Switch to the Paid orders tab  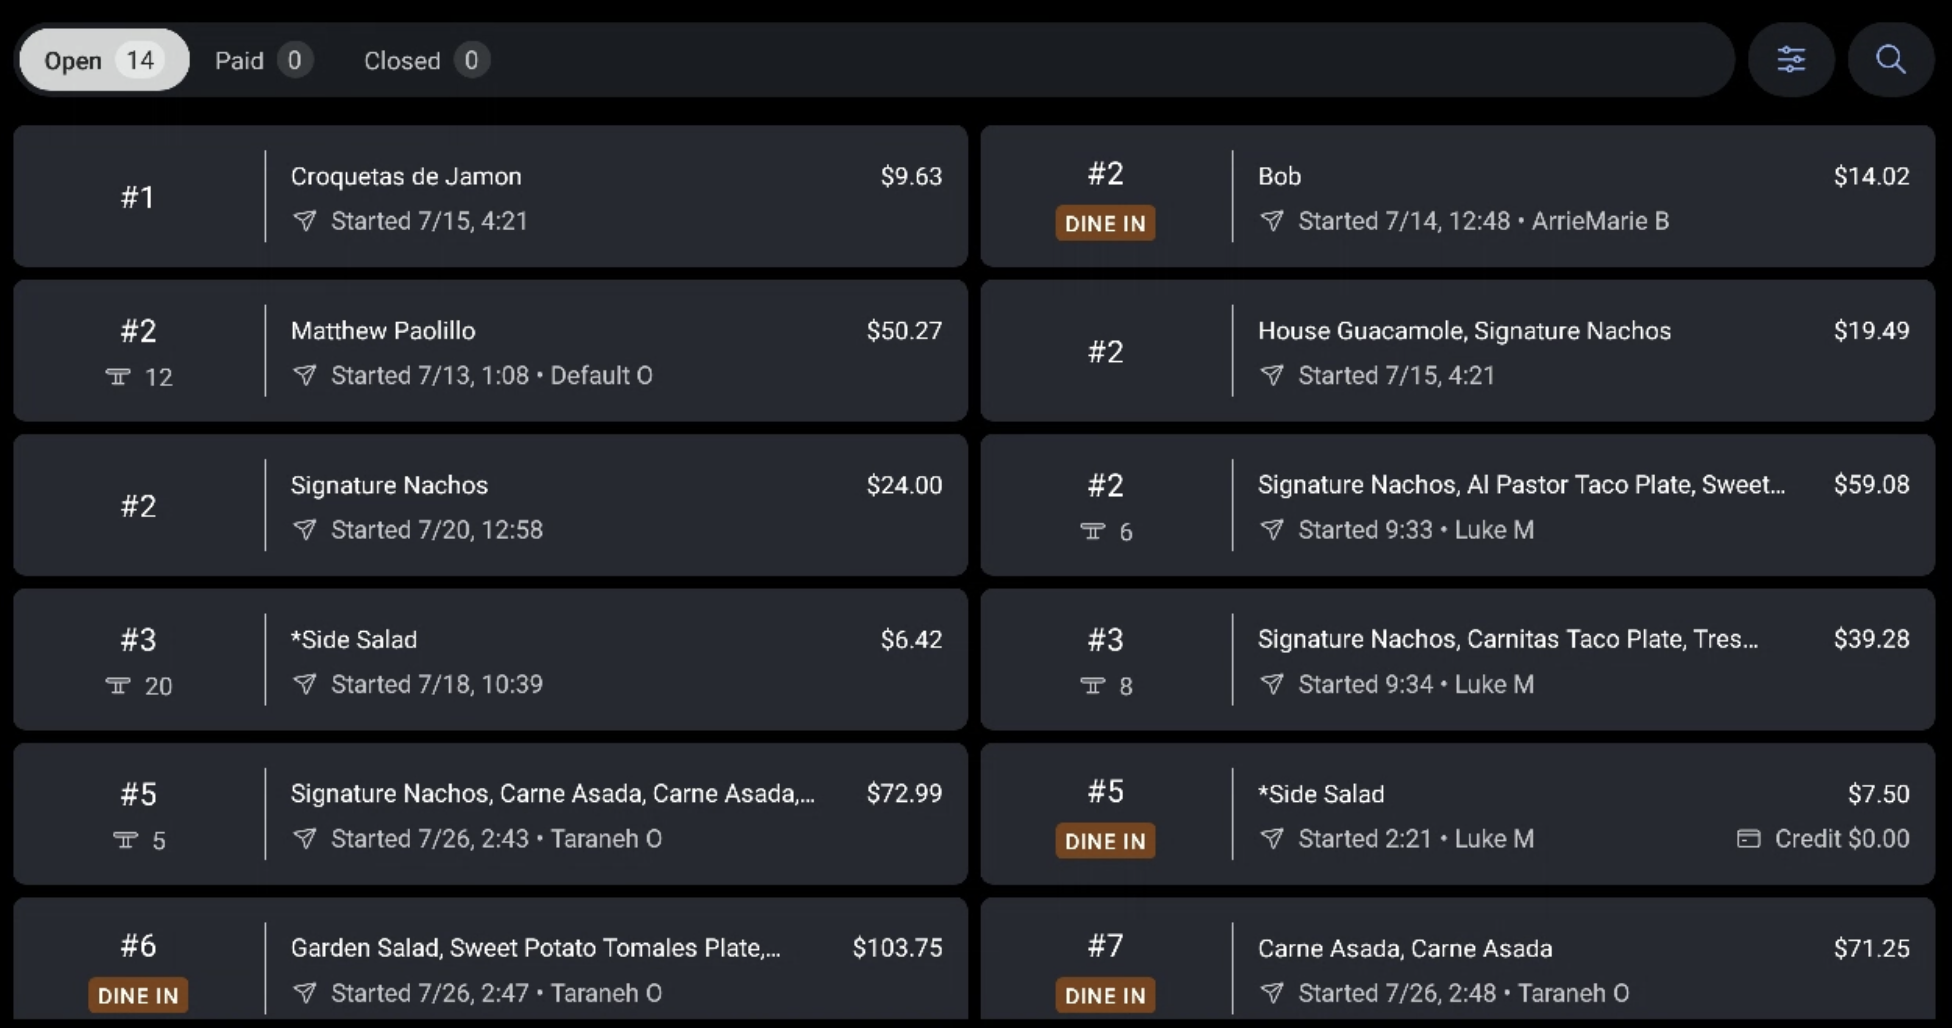[x=262, y=60]
